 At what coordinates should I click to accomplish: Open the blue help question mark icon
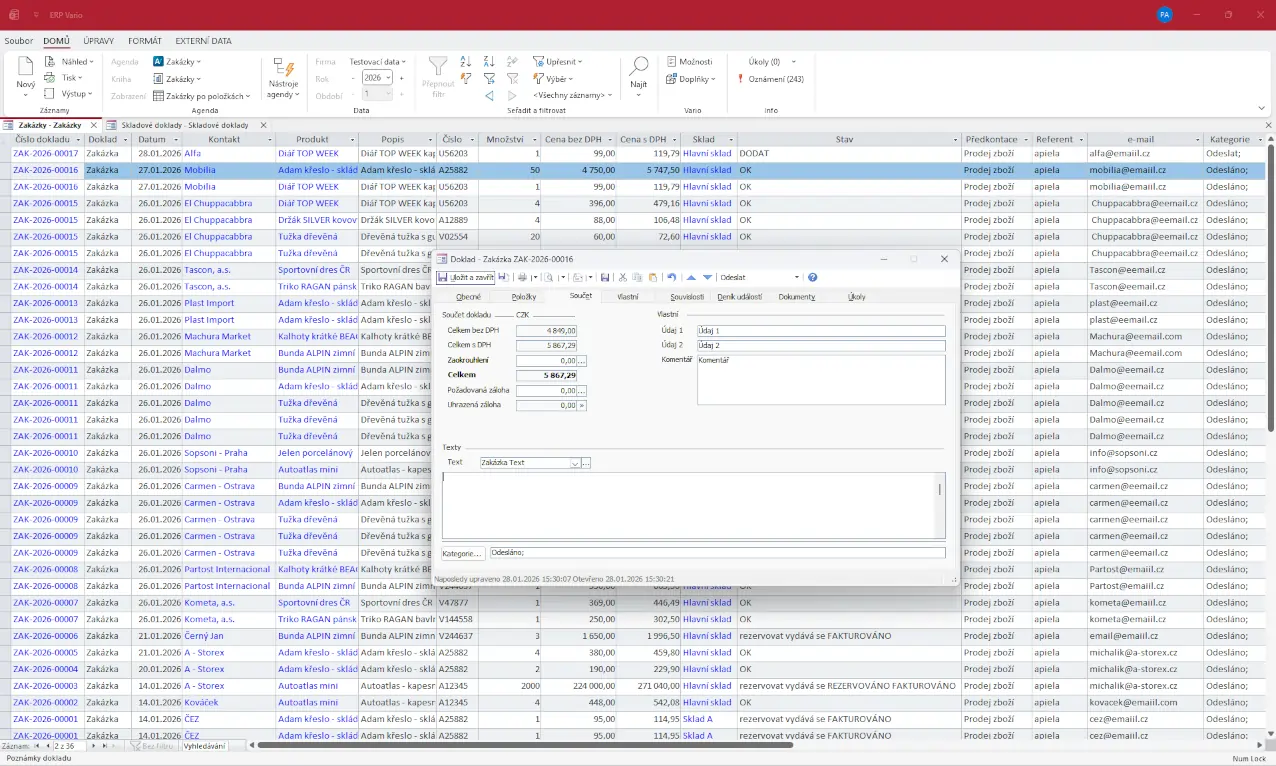coord(812,277)
